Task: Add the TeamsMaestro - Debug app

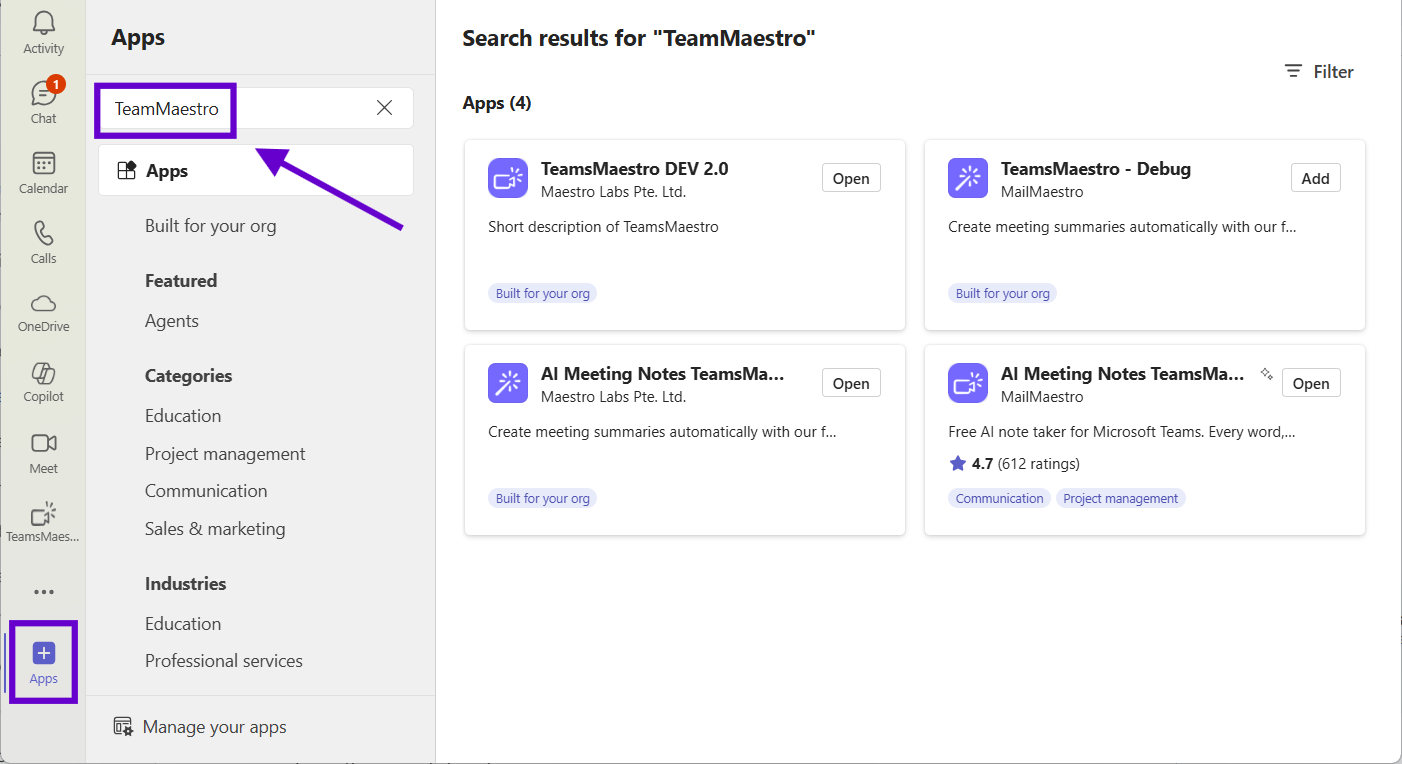Action: pyautogui.click(x=1315, y=178)
